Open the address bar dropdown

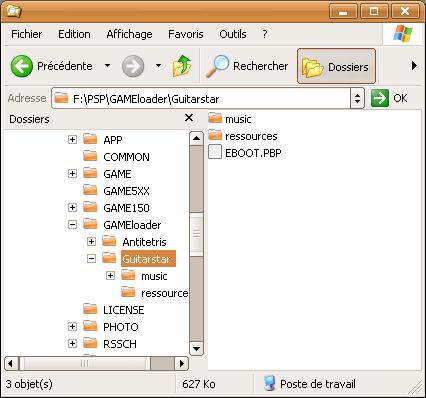(357, 98)
